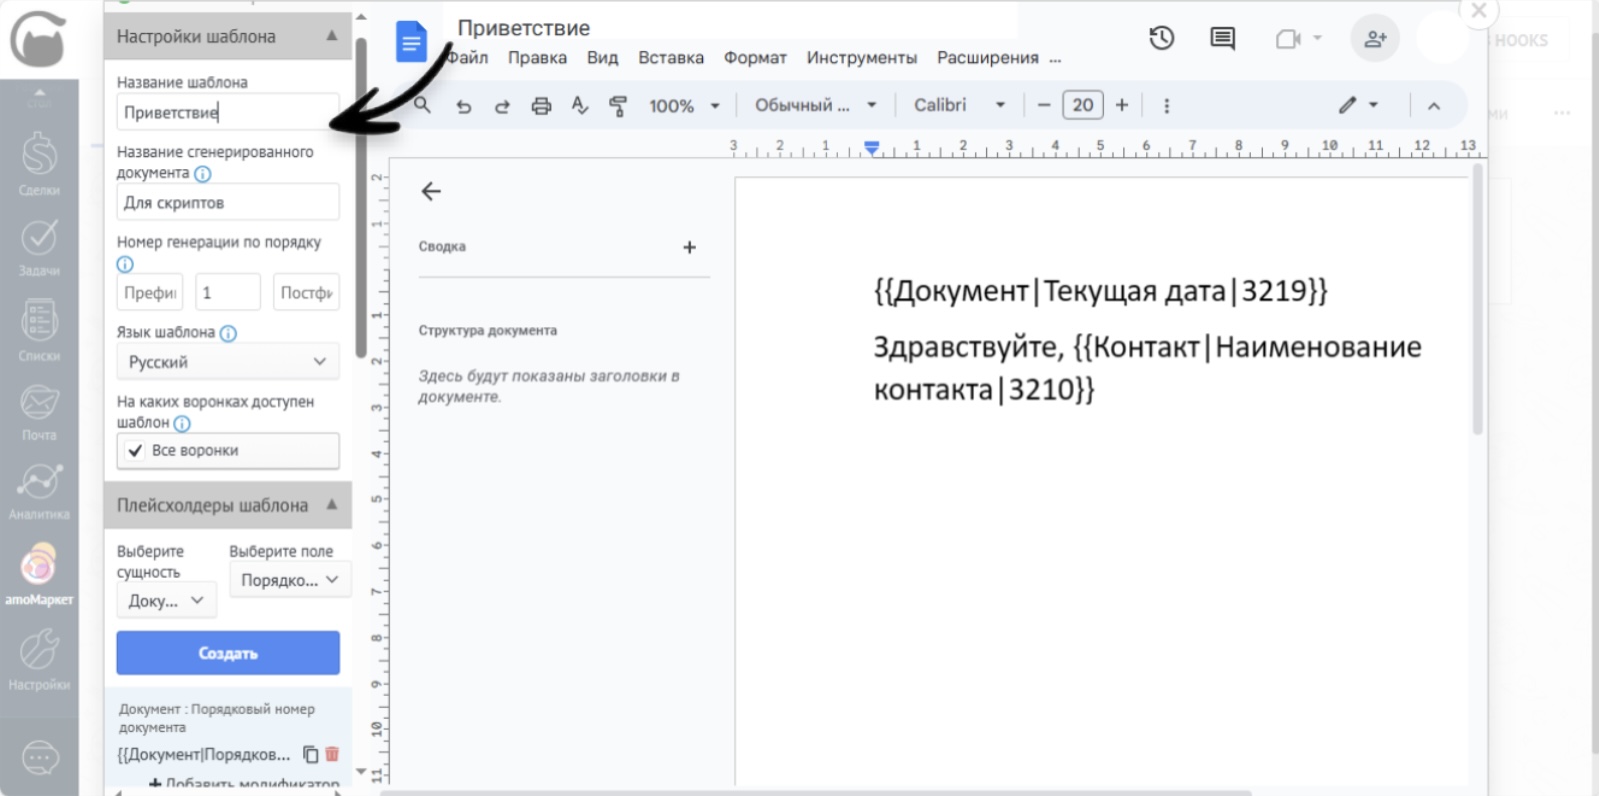The height and width of the screenshot is (796, 1599).
Task: Open editing mode pencil icon
Action: coord(1348,105)
